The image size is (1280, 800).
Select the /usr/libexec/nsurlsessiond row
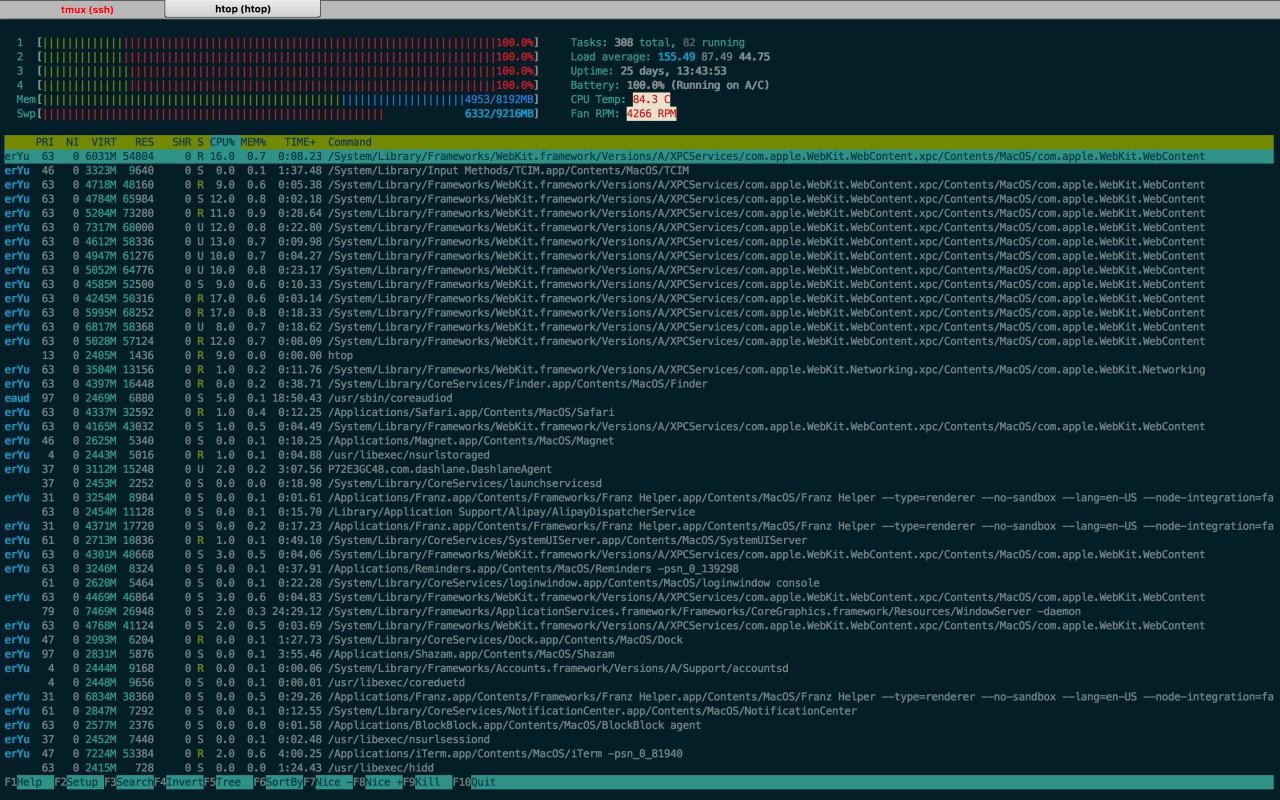pos(640,739)
